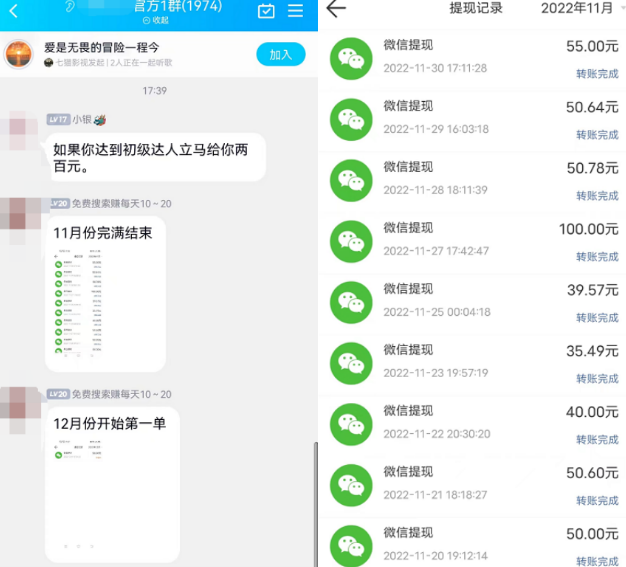Open the 2022年11月 month selector
Image resolution: width=626 pixels, height=567 pixels.
pos(578,9)
